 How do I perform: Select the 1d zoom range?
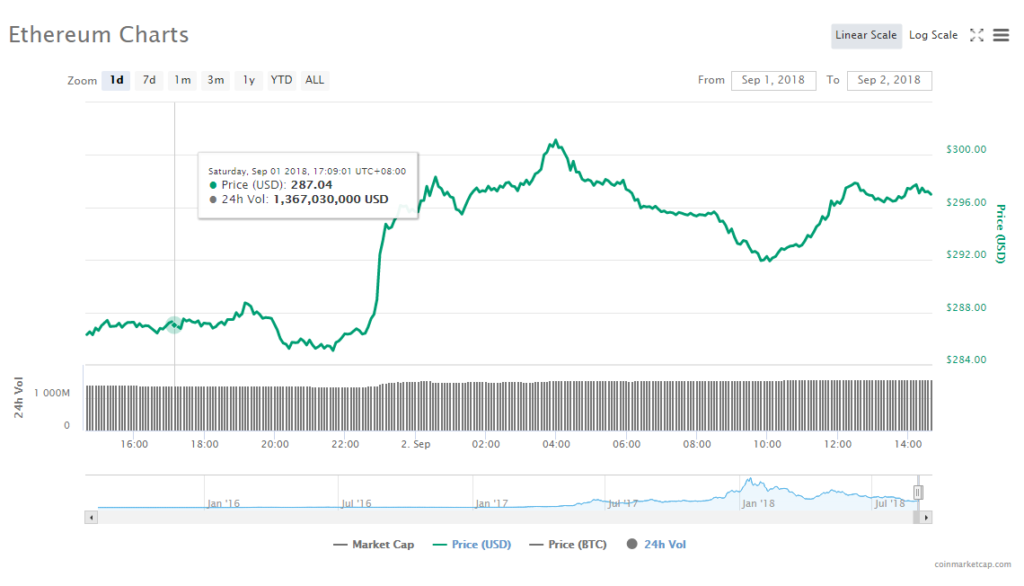[116, 80]
